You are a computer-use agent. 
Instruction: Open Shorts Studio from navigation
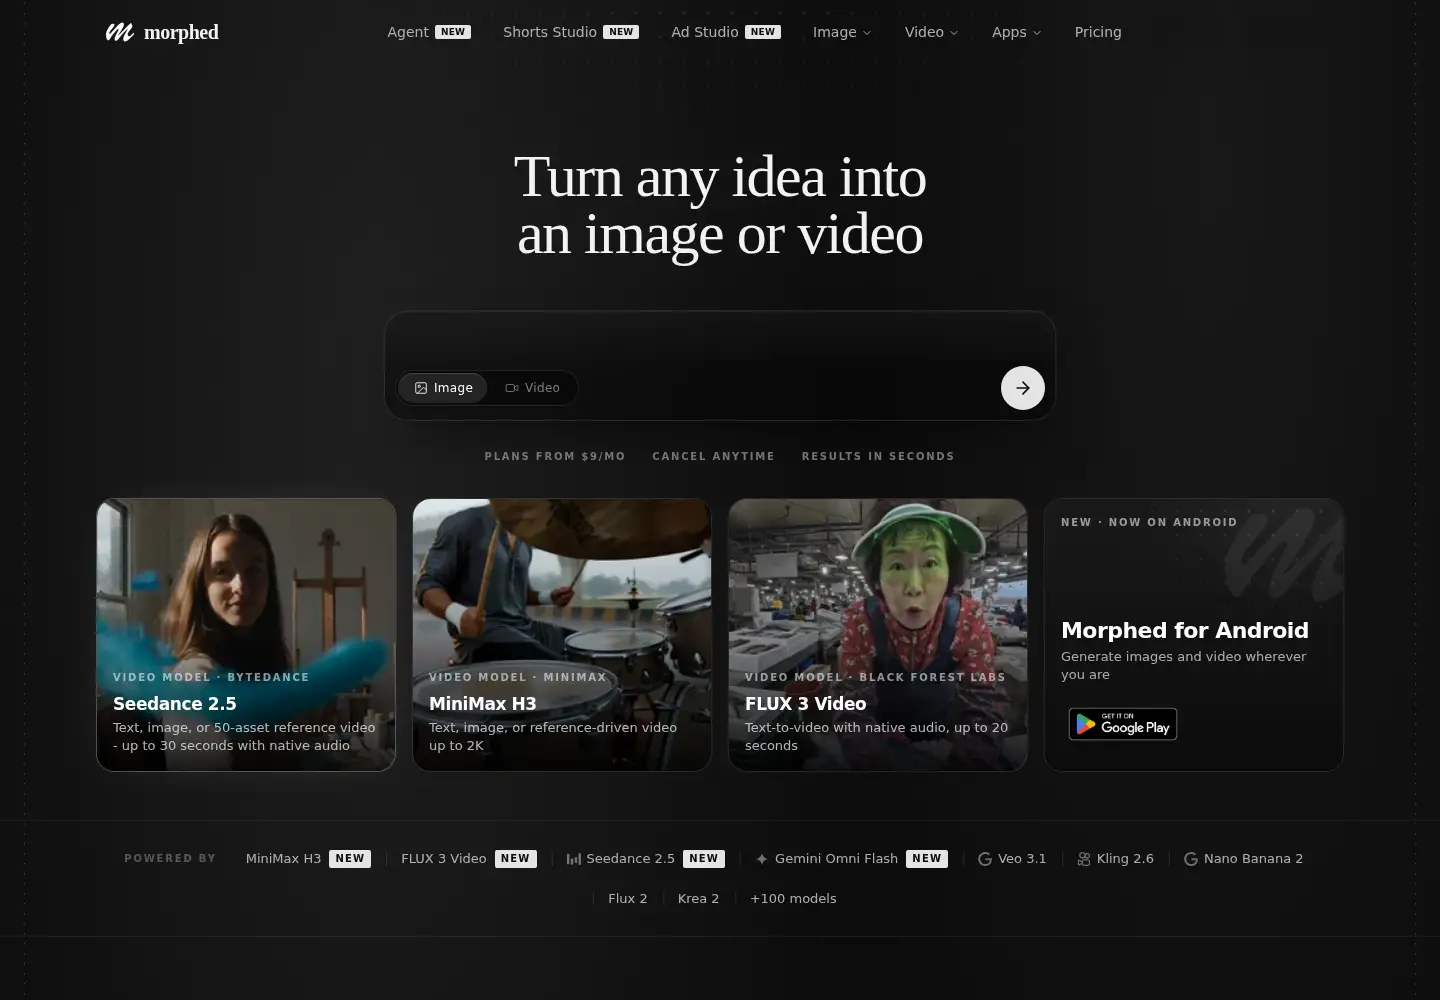coord(571,32)
